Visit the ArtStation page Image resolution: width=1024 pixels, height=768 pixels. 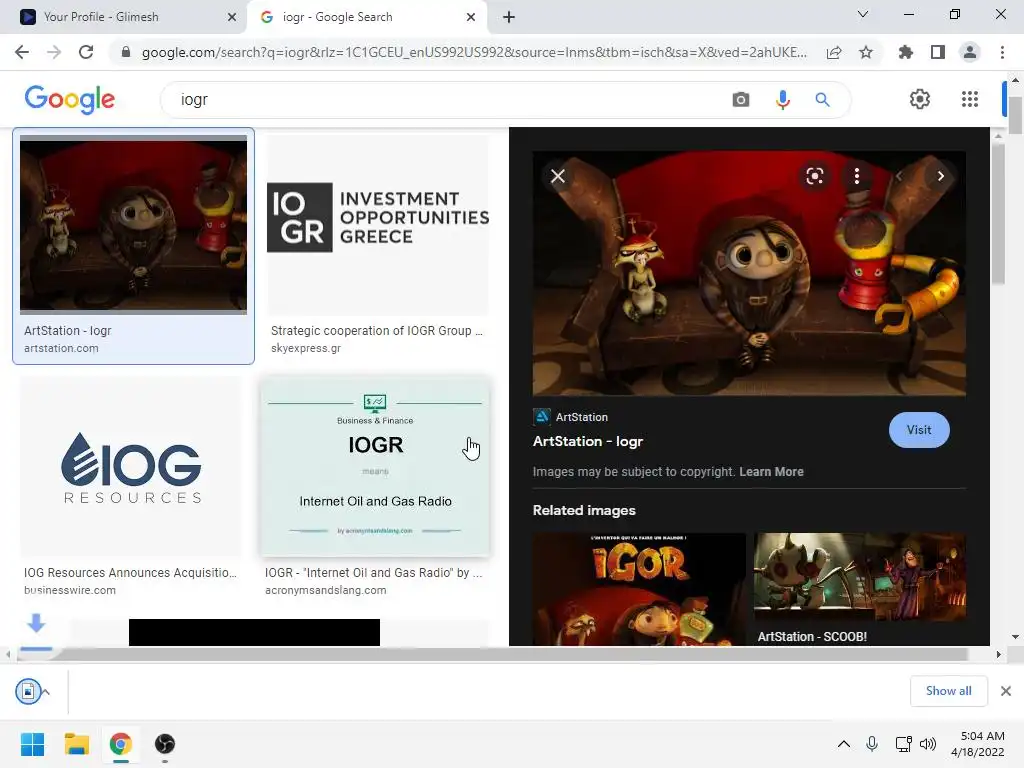(x=919, y=430)
